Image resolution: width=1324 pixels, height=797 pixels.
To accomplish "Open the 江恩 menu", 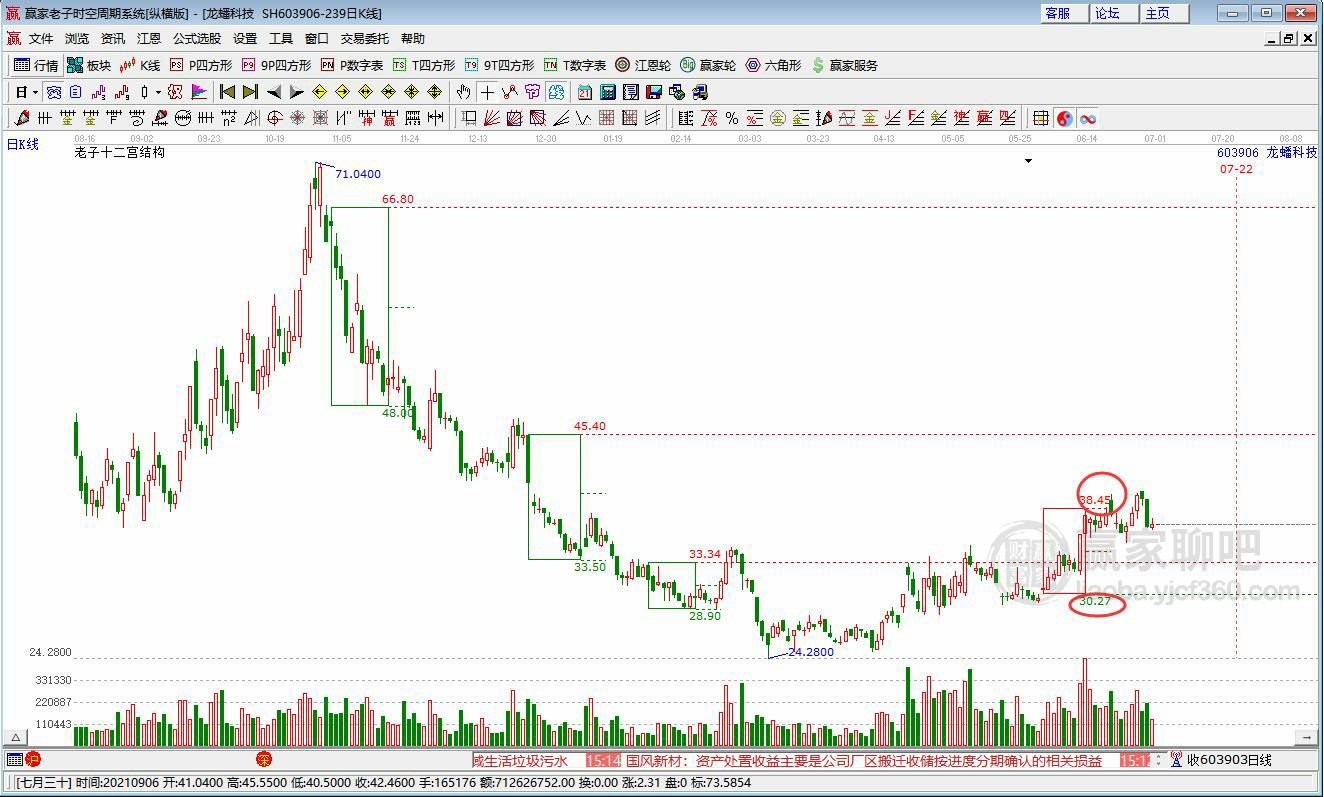I will point(149,39).
